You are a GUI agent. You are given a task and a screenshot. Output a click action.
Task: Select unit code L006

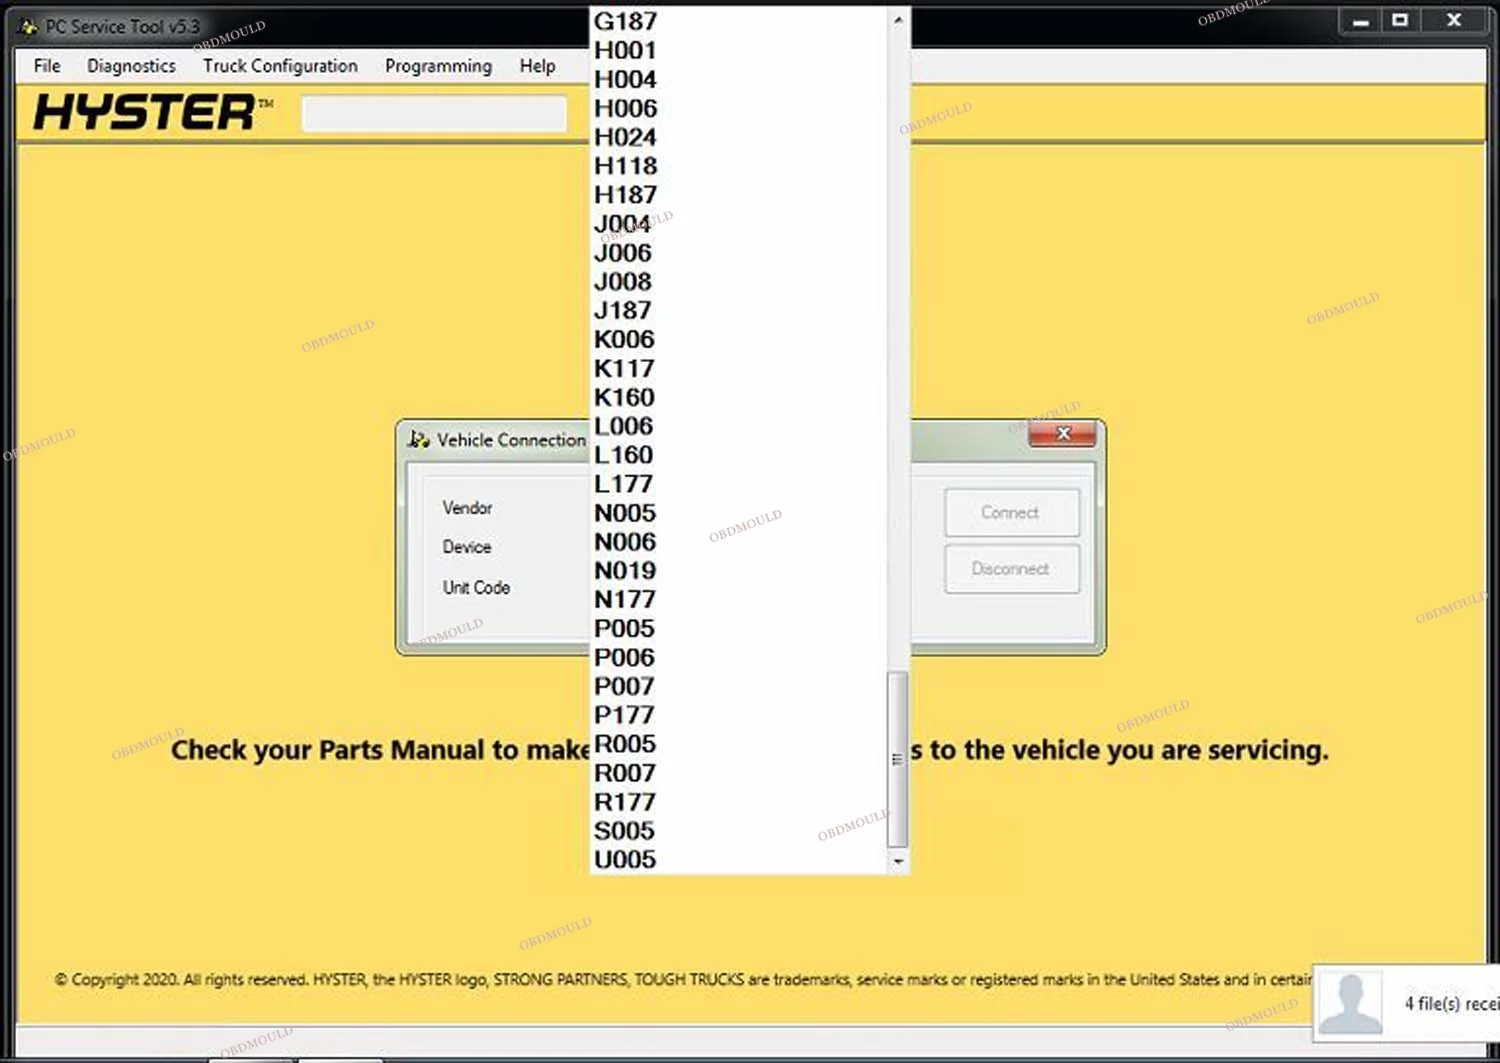(738, 427)
